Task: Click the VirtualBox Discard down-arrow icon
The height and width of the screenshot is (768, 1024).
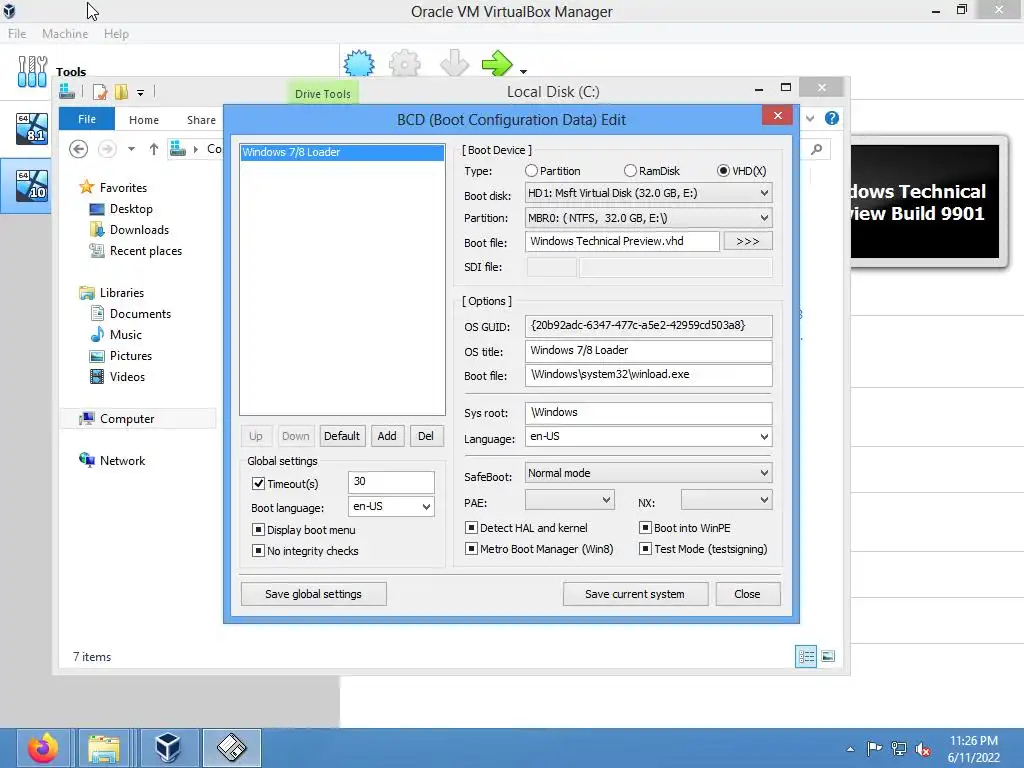Action: 454,63
